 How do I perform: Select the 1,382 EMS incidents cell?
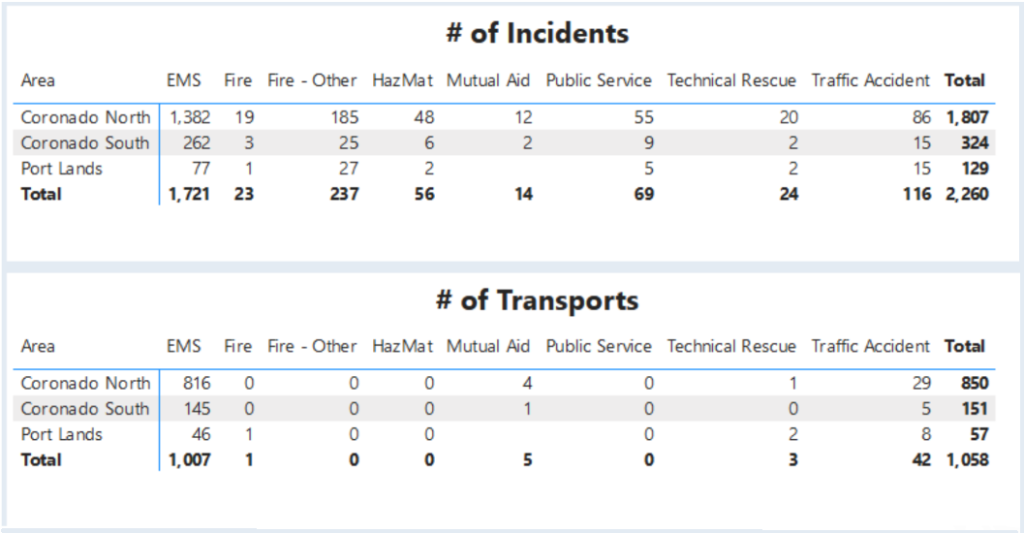click(190, 117)
